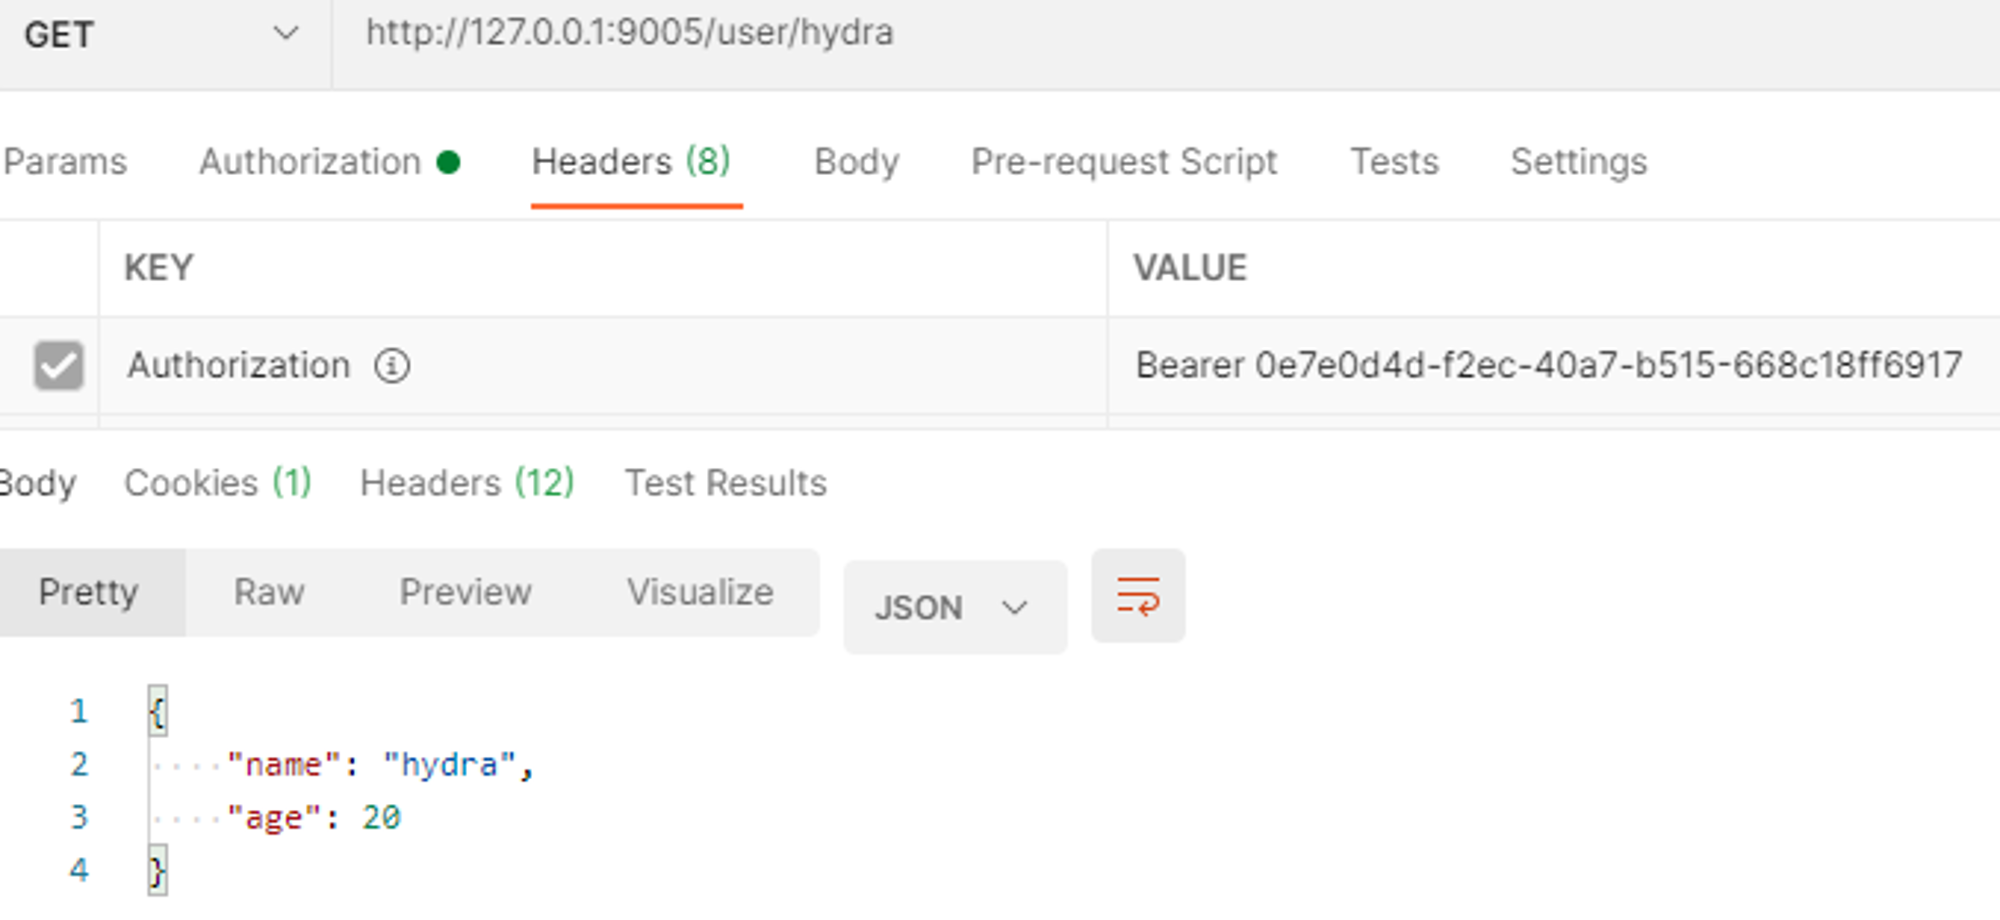The width and height of the screenshot is (2000, 920).
Task: Click the request URL input field
Action: click(x=1165, y=35)
